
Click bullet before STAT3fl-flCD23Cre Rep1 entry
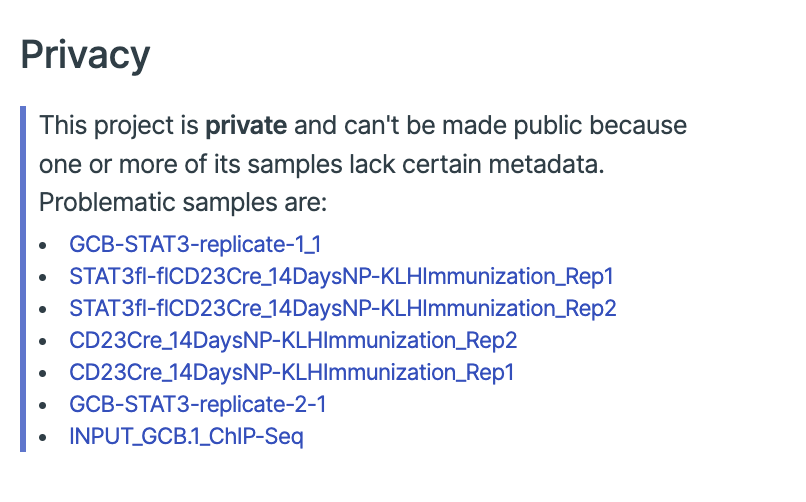coord(41,276)
